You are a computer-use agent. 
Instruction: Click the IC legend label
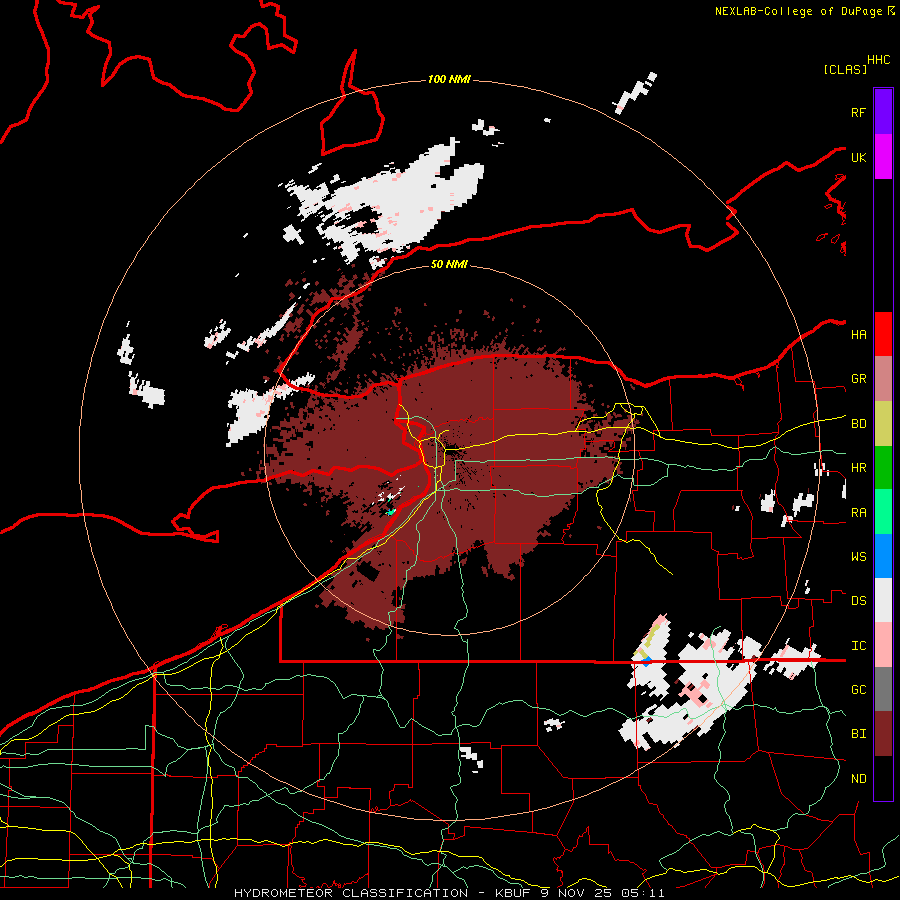point(858,646)
